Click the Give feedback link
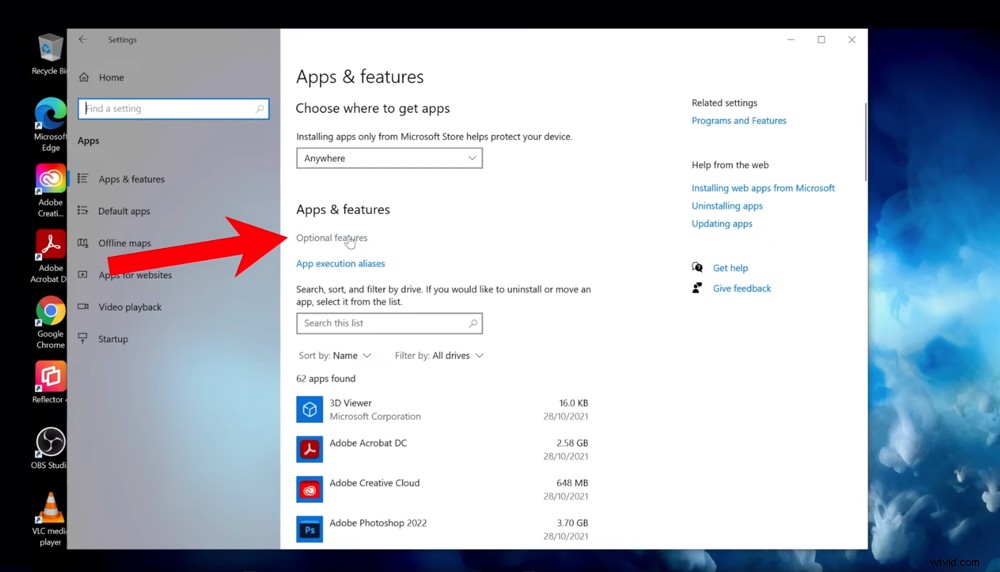1000x572 pixels. tap(742, 288)
